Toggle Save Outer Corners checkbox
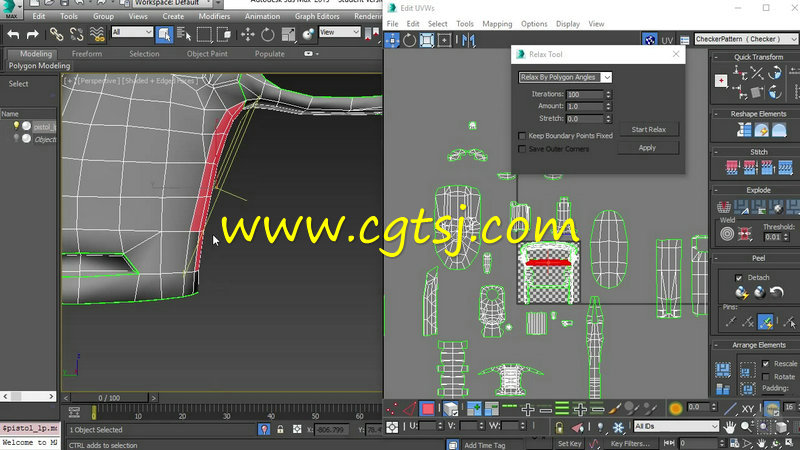 pos(522,149)
